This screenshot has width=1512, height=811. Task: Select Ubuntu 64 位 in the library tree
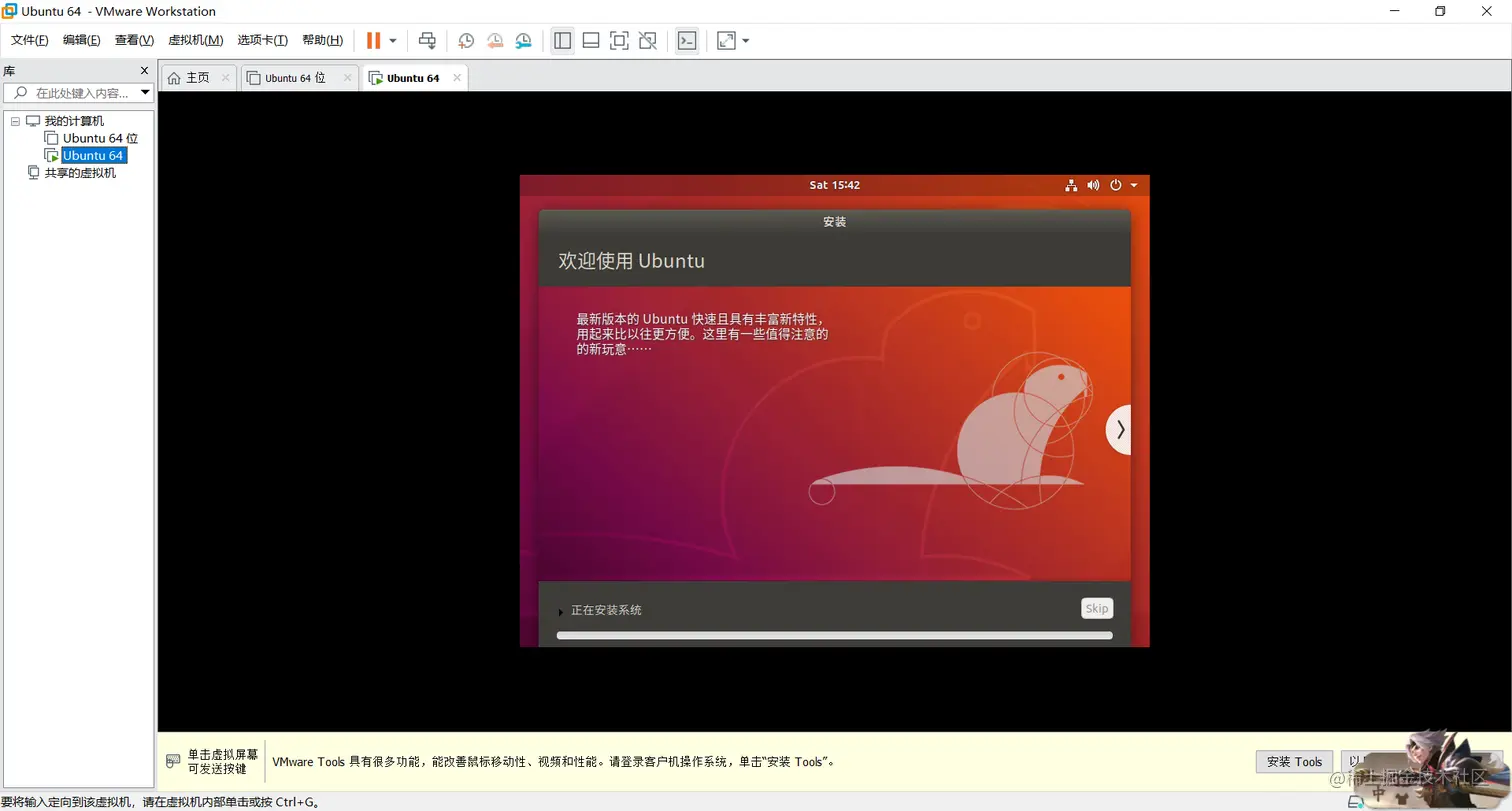pos(100,138)
